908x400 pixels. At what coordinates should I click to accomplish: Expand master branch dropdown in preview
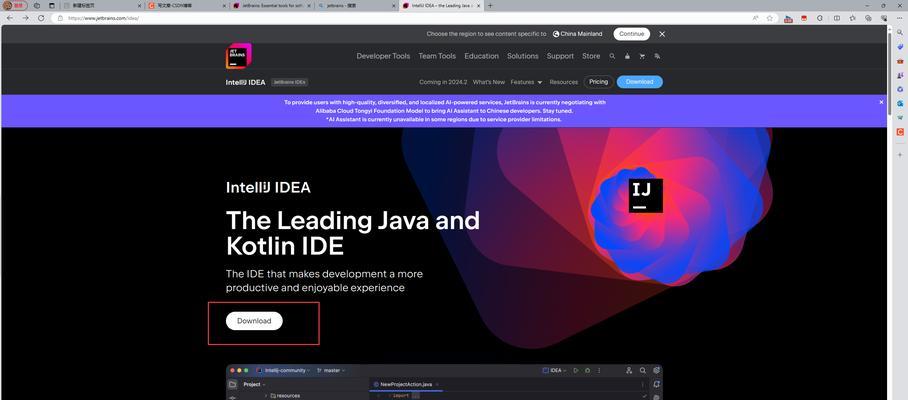click(x=331, y=370)
